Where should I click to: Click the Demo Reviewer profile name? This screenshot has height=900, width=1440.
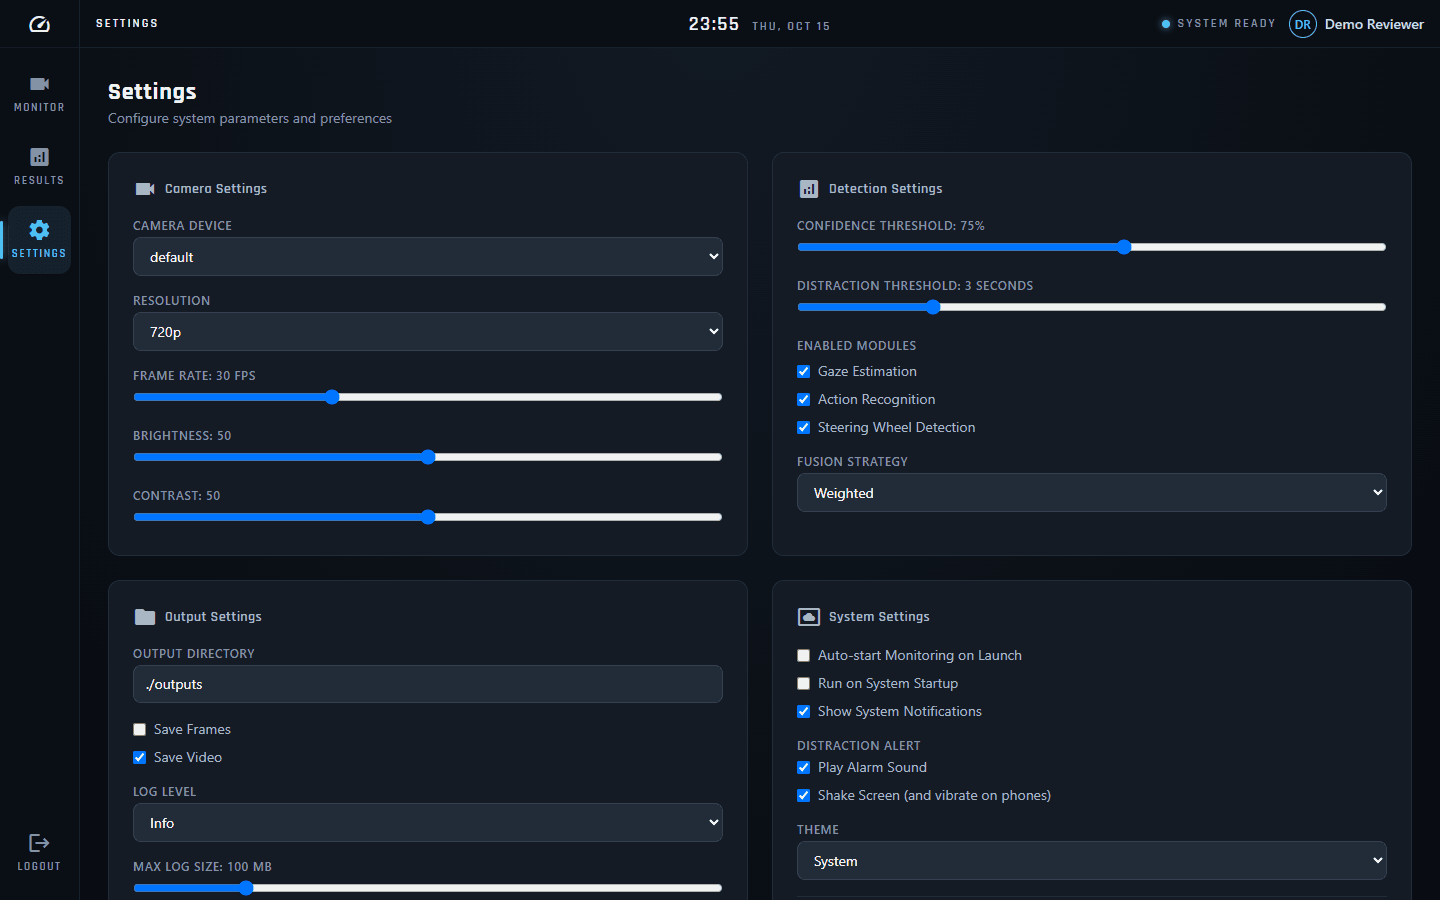coord(1374,24)
